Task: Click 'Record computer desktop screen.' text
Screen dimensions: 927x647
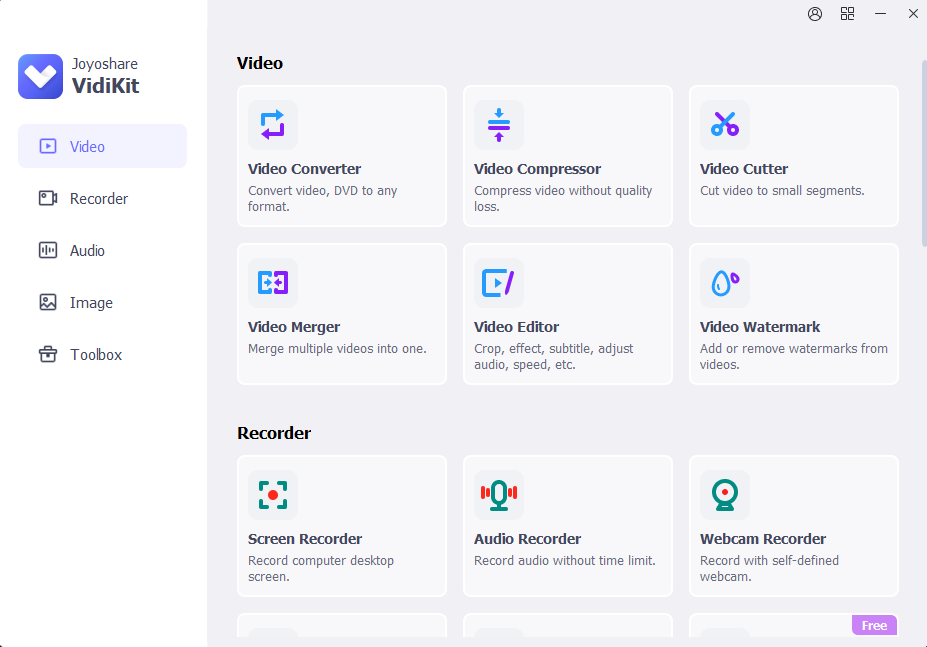Action: 321,568
